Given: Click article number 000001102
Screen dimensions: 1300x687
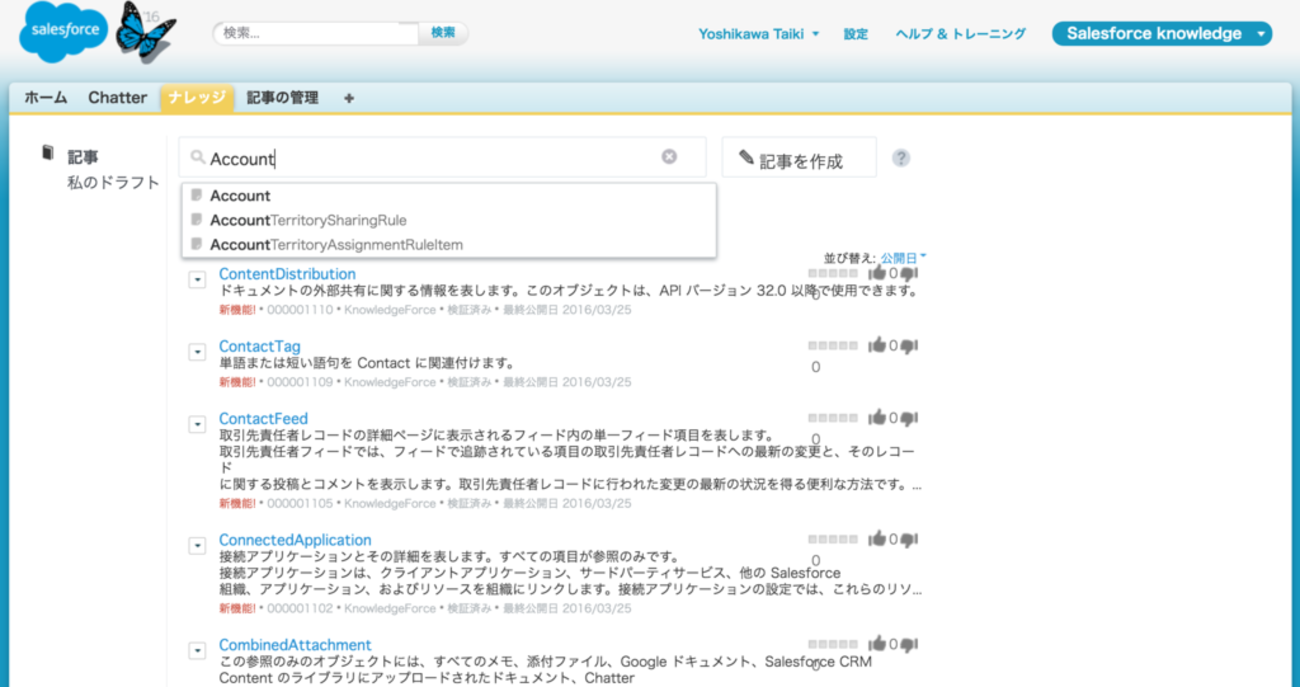Looking at the screenshot, I should (x=300, y=608).
